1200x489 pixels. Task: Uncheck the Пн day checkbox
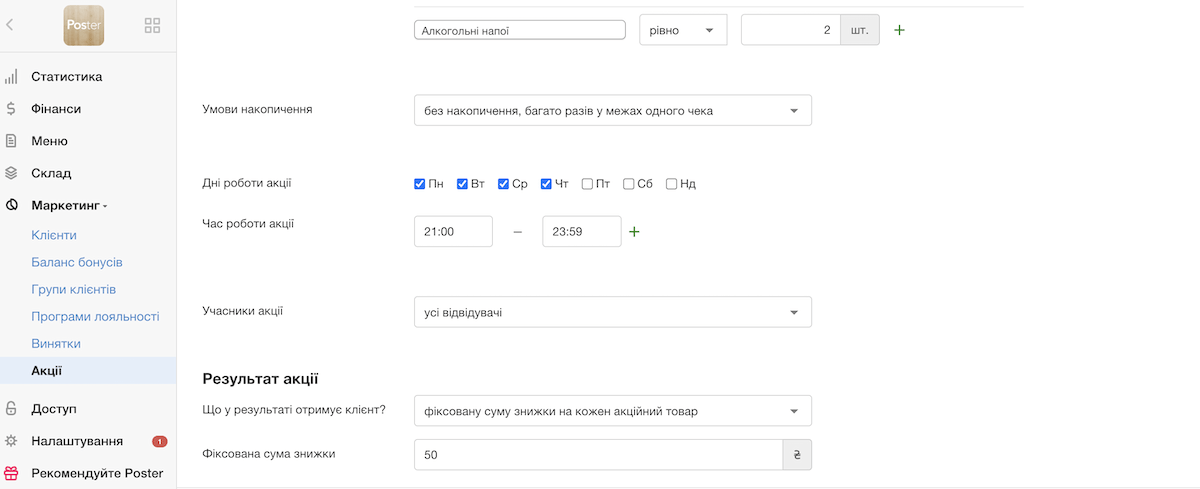pos(420,184)
